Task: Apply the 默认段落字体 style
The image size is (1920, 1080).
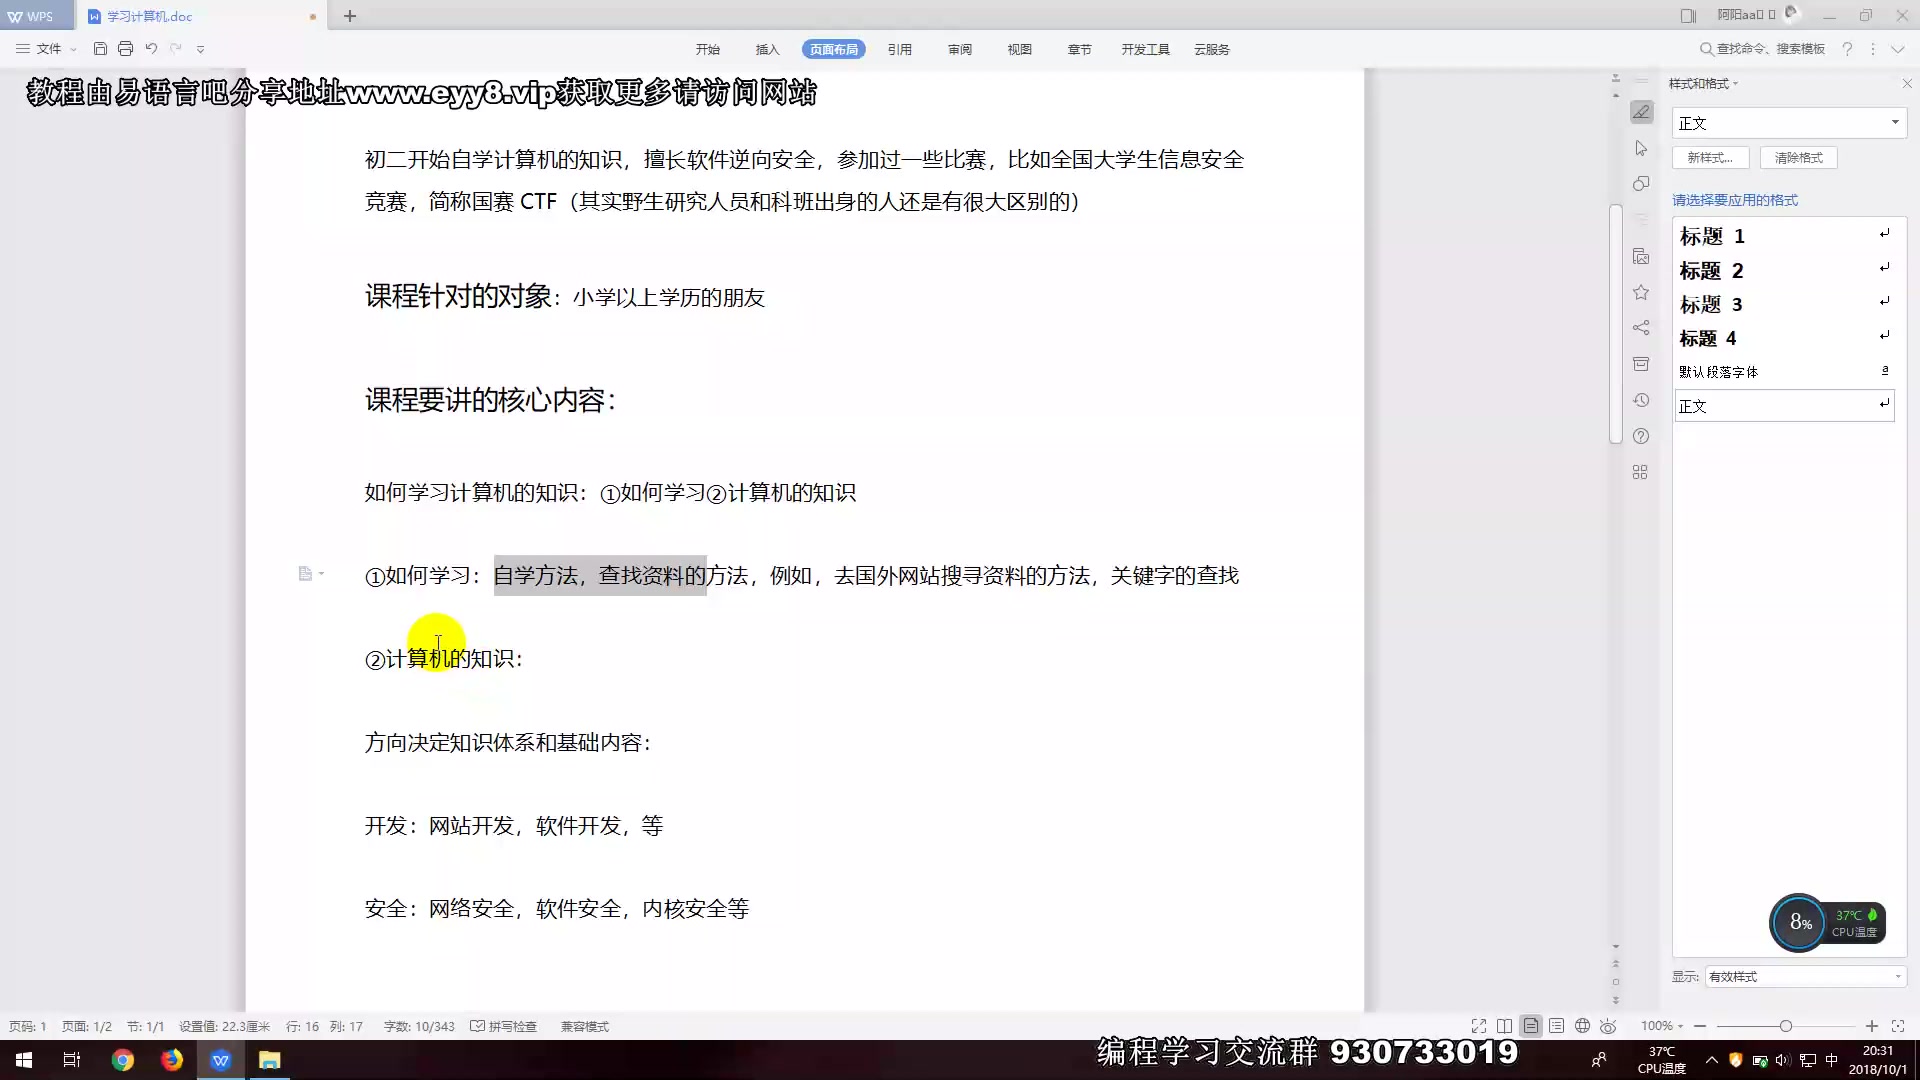Action: [x=1785, y=372]
